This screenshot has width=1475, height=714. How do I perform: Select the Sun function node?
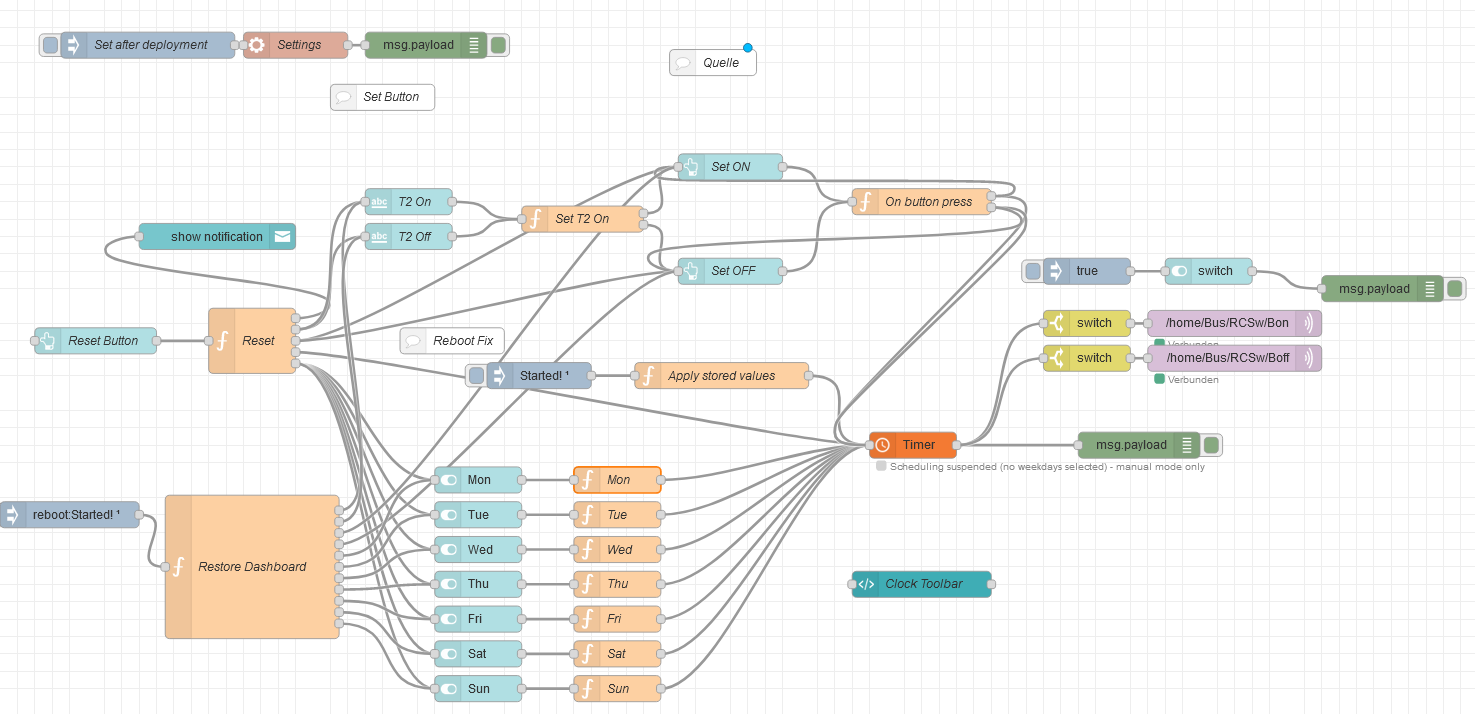pyautogui.click(x=617, y=689)
